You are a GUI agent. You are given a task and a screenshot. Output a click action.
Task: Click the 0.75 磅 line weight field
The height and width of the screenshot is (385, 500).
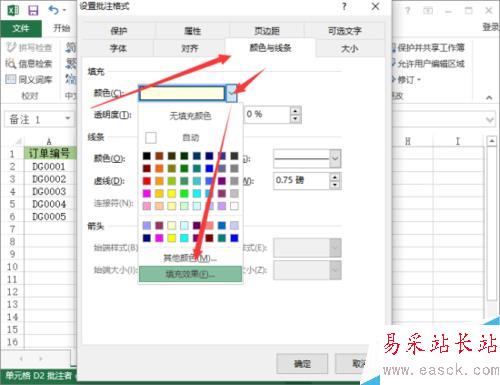coord(301,181)
